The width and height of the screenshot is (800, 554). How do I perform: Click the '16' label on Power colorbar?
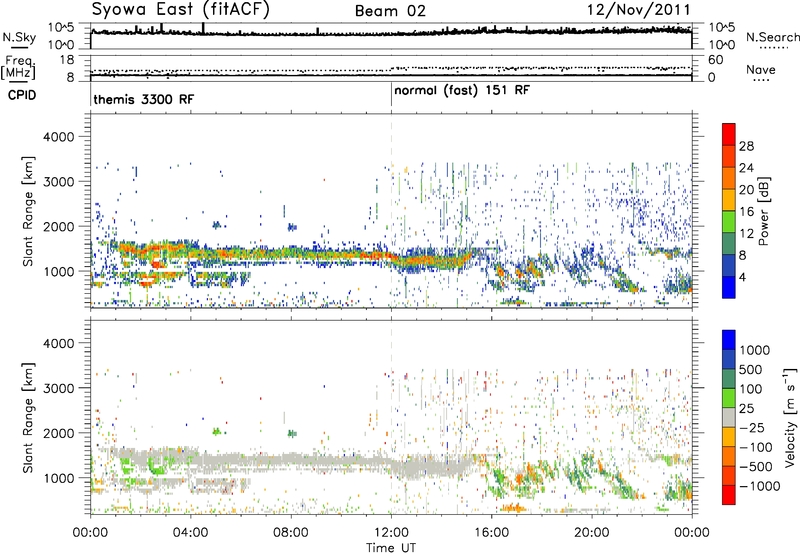746,212
